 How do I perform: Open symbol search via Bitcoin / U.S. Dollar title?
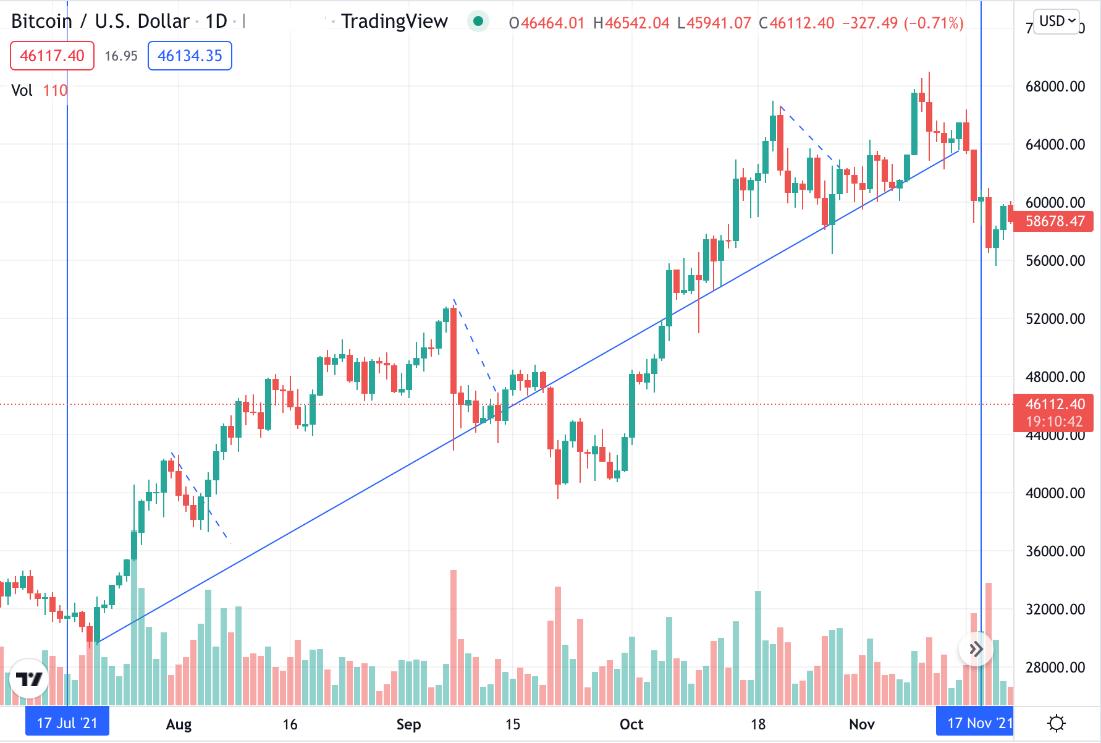(x=100, y=20)
